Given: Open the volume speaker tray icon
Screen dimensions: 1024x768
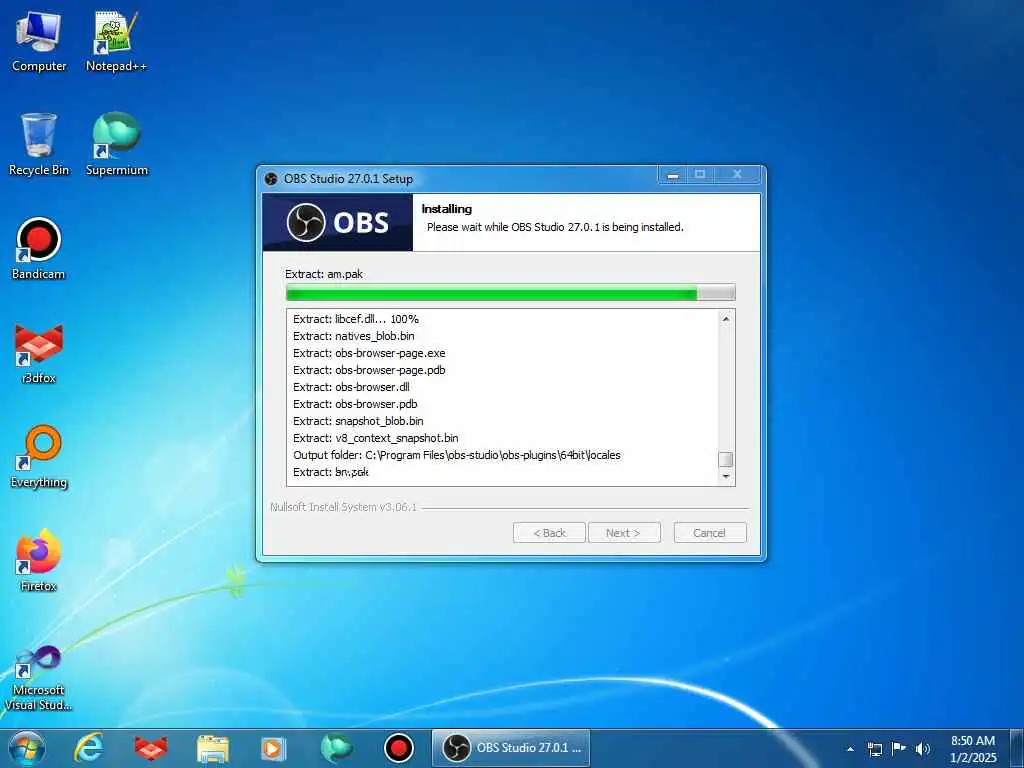Looking at the screenshot, I should click(x=923, y=749).
